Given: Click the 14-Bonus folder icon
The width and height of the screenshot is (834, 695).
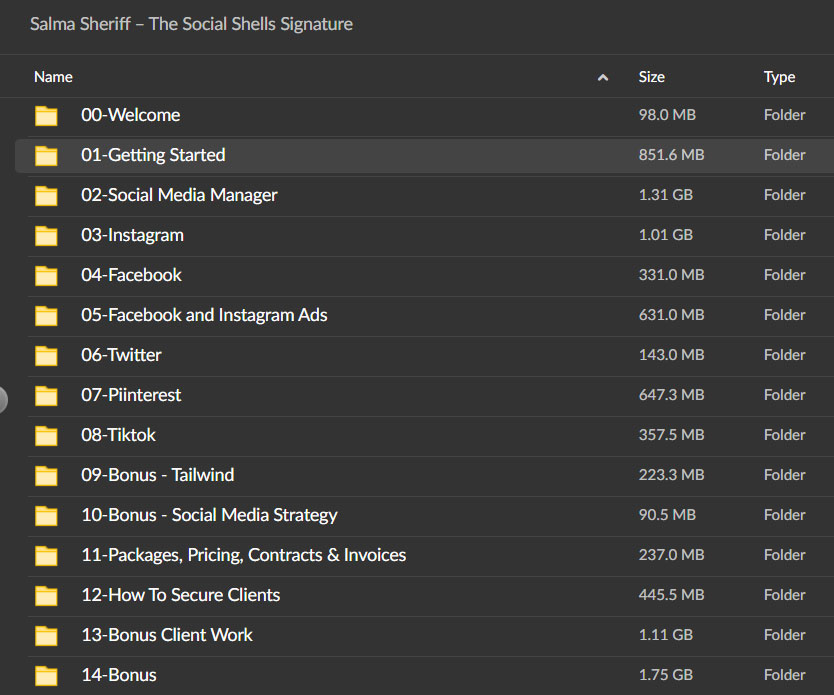Looking at the screenshot, I should tap(46, 675).
